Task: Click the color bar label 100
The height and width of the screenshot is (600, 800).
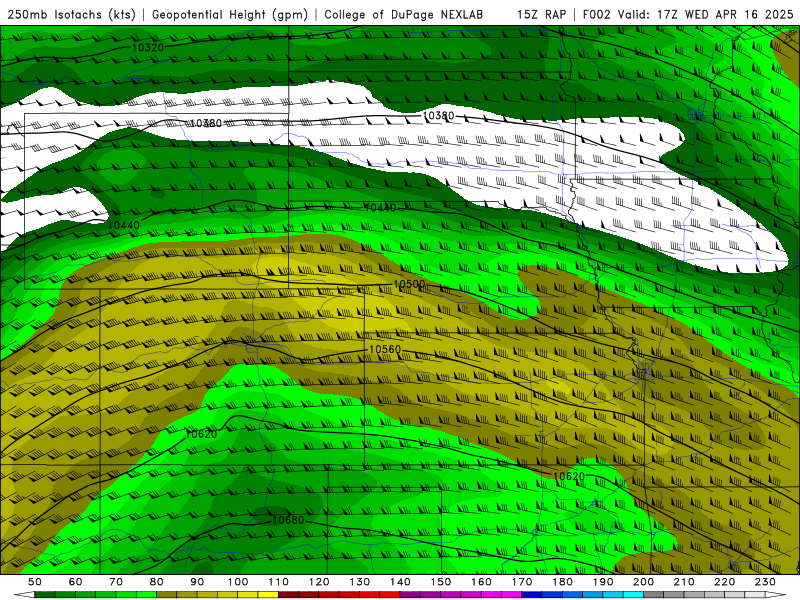Action: 238,582
